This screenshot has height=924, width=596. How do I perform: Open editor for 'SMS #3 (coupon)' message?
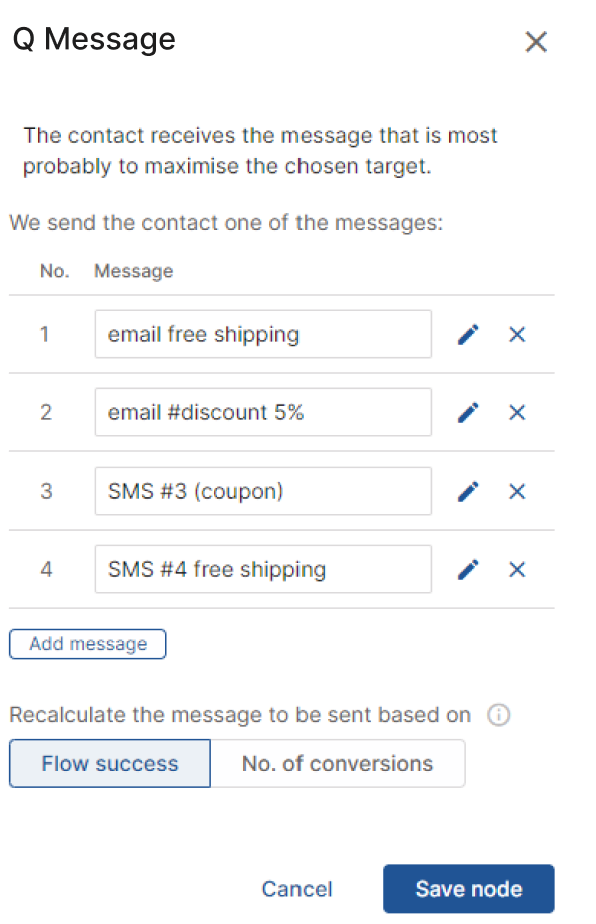point(468,491)
